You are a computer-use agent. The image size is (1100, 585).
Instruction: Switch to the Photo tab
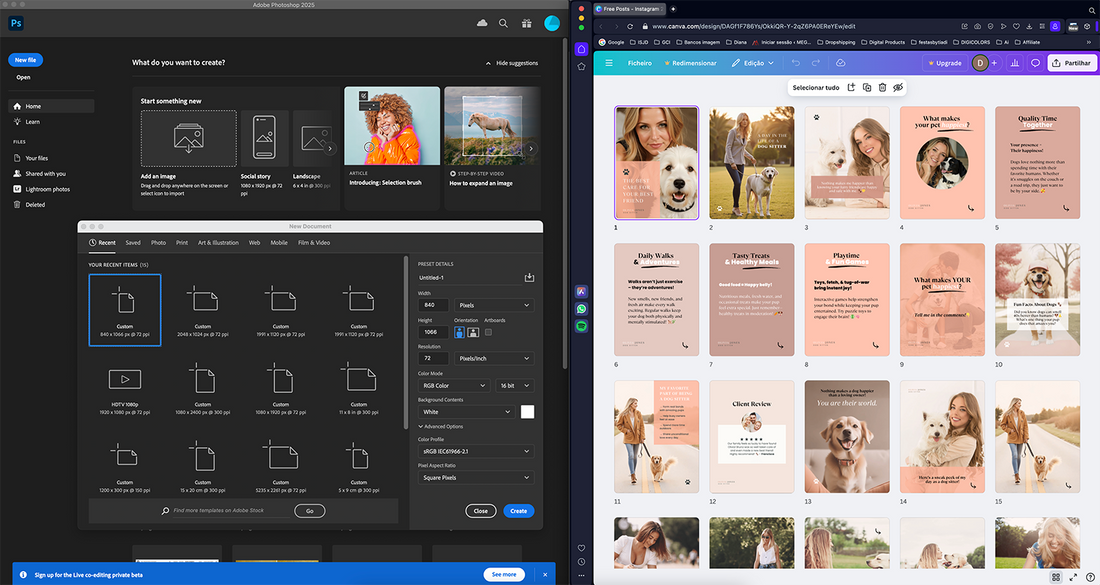[x=158, y=242]
